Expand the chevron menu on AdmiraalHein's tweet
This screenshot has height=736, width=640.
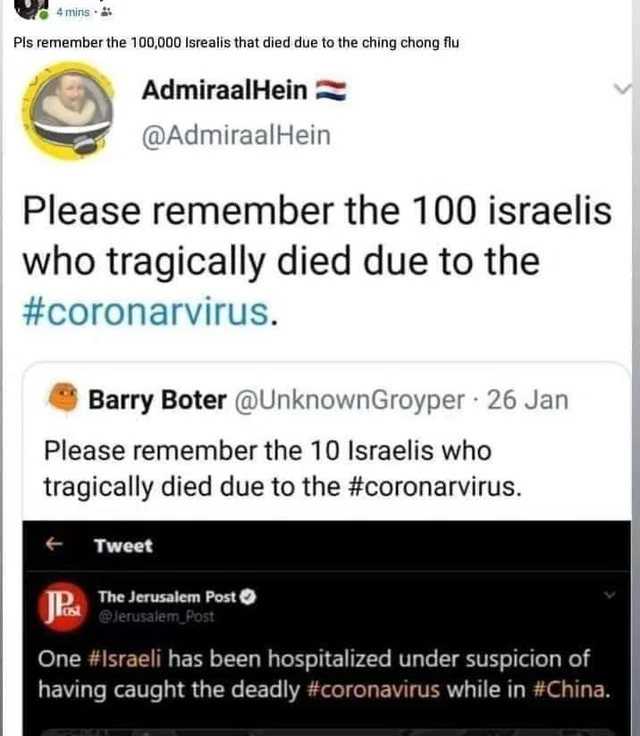622,90
